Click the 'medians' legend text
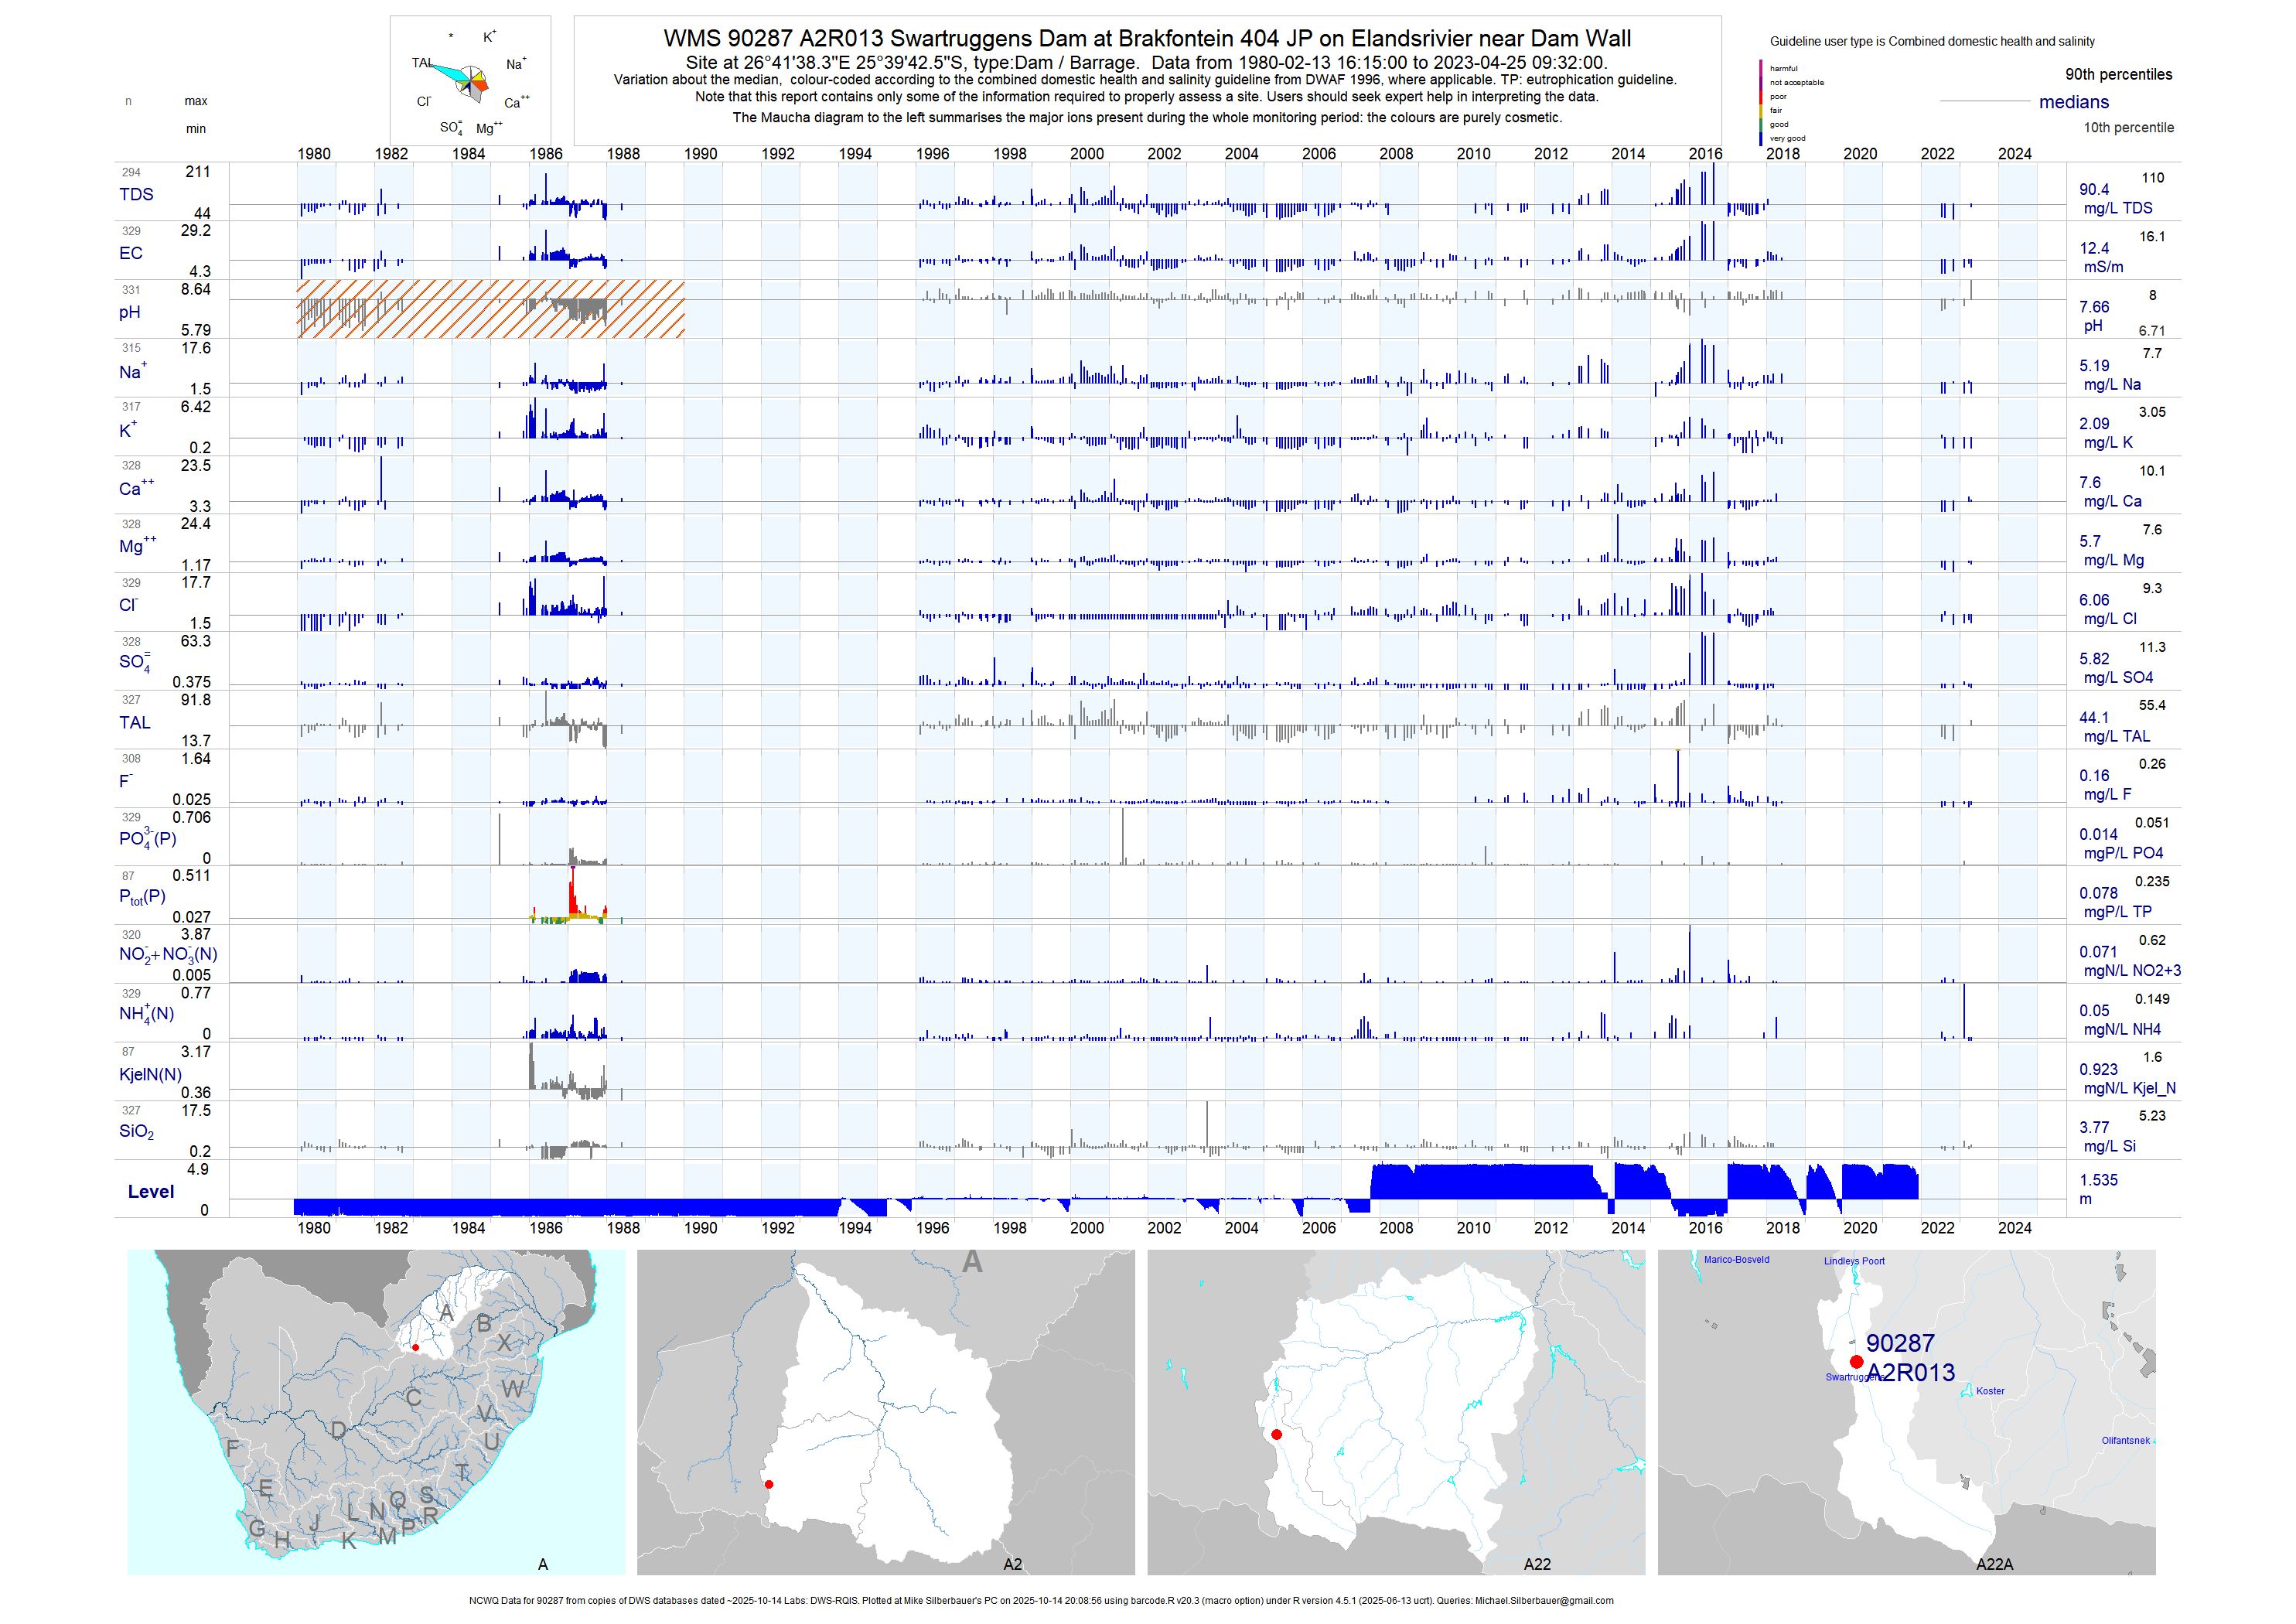The height and width of the screenshot is (1624, 2296). point(2073,102)
